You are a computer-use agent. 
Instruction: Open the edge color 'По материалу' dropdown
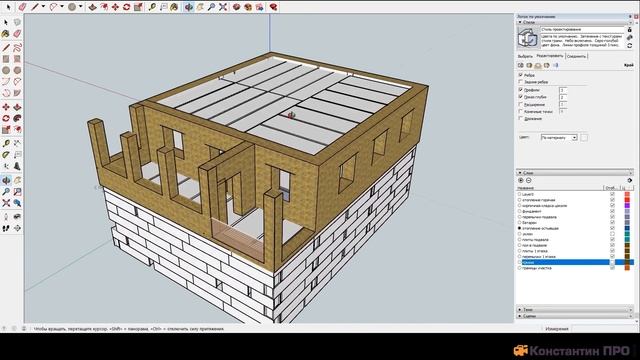[559, 138]
